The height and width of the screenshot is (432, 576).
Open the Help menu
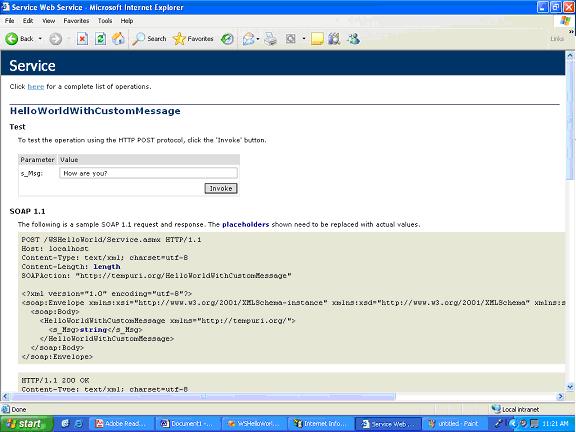(127, 21)
